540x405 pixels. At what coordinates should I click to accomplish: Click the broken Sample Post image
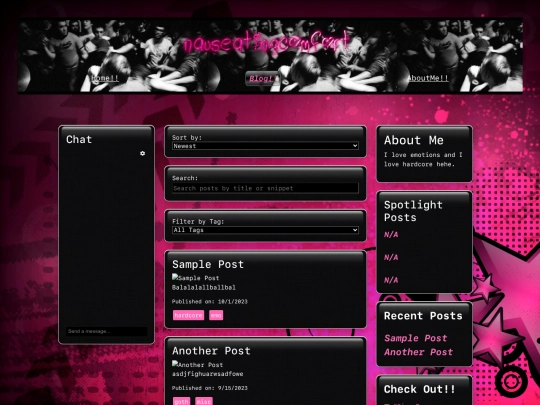(x=195, y=278)
